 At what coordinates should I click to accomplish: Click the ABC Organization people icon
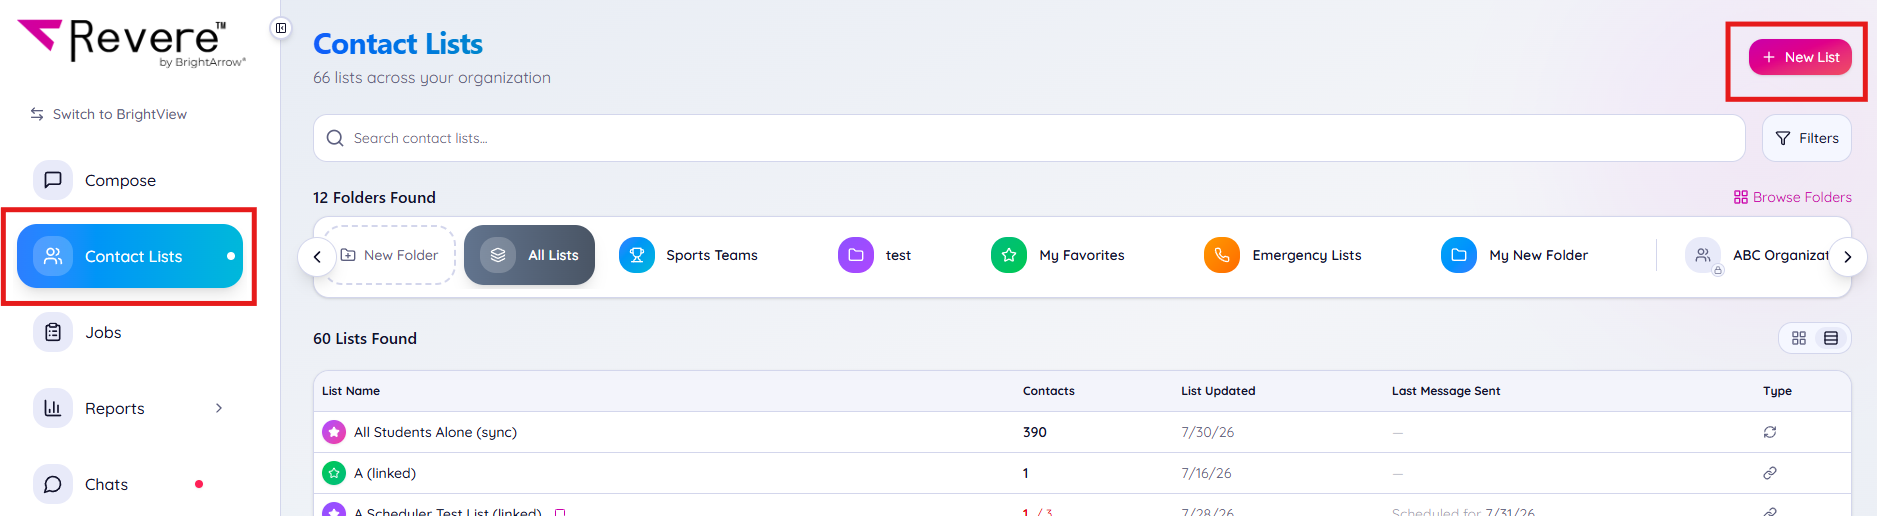click(x=1703, y=255)
